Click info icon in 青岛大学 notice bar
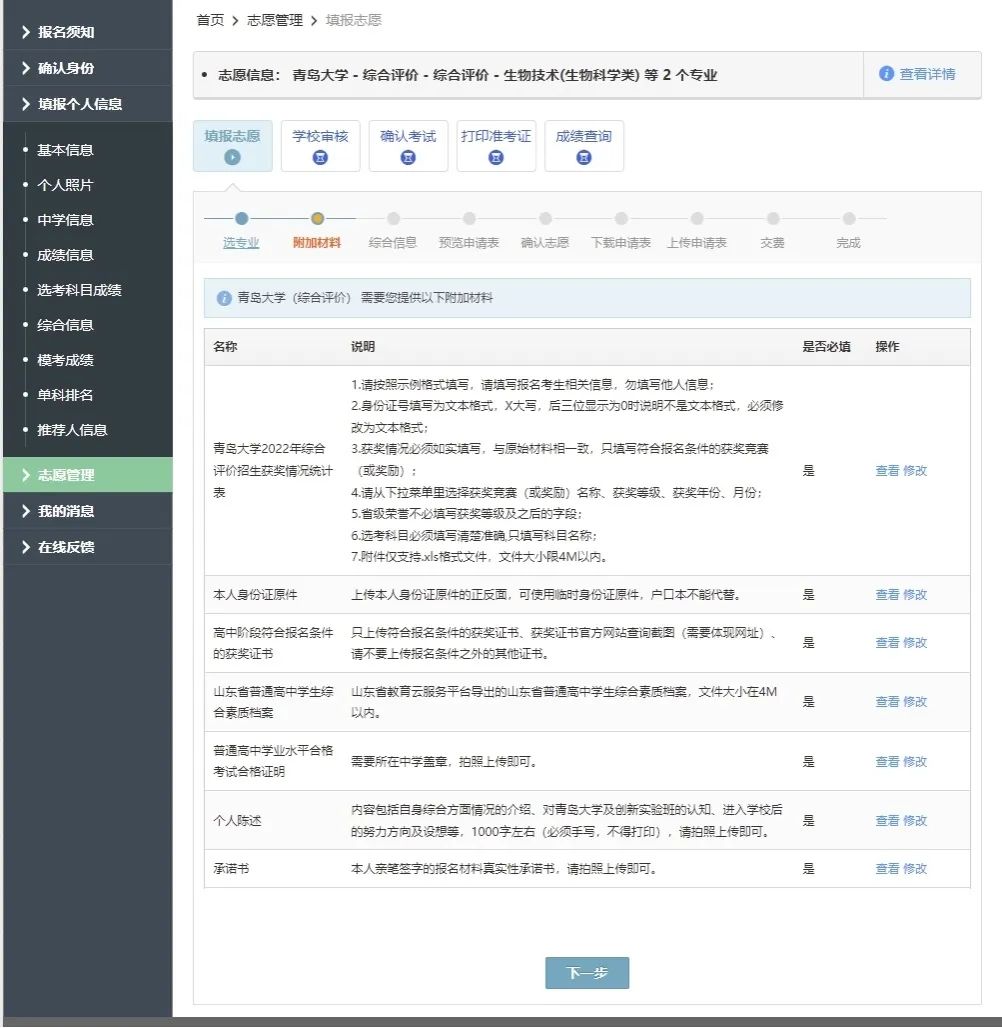 point(224,298)
